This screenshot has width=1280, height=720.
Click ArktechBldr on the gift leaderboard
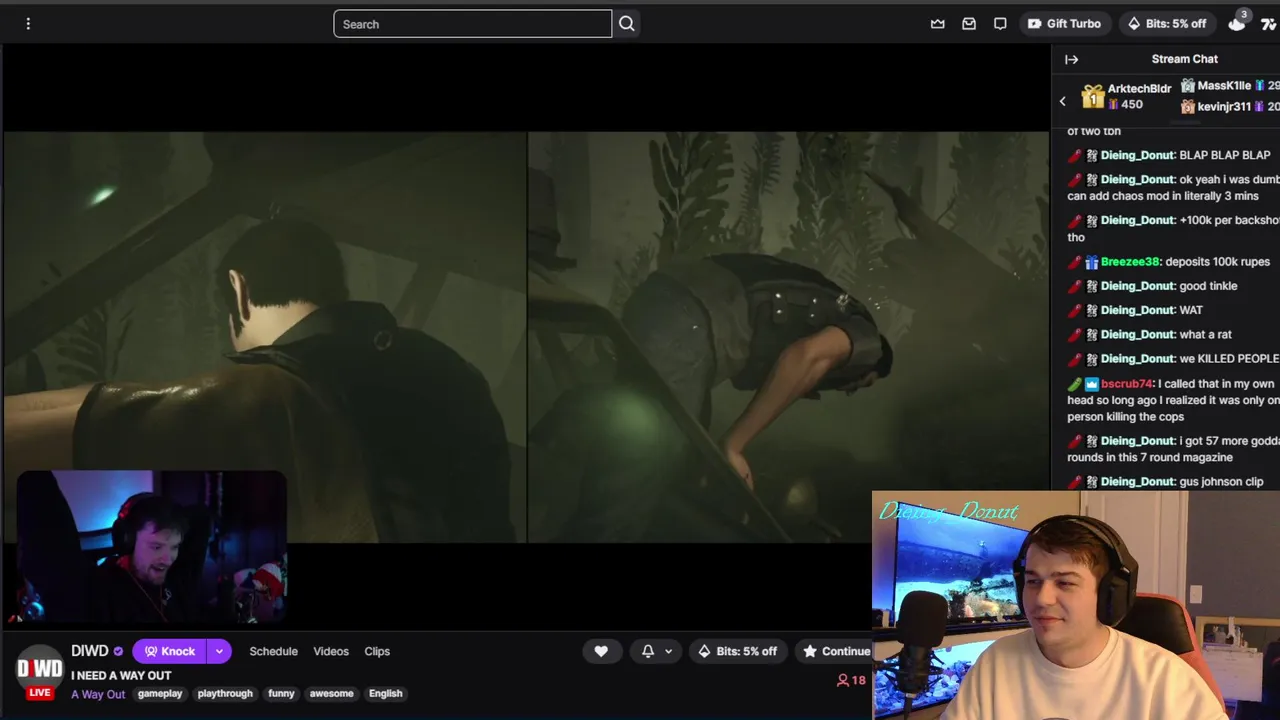(x=1139, y=88)
